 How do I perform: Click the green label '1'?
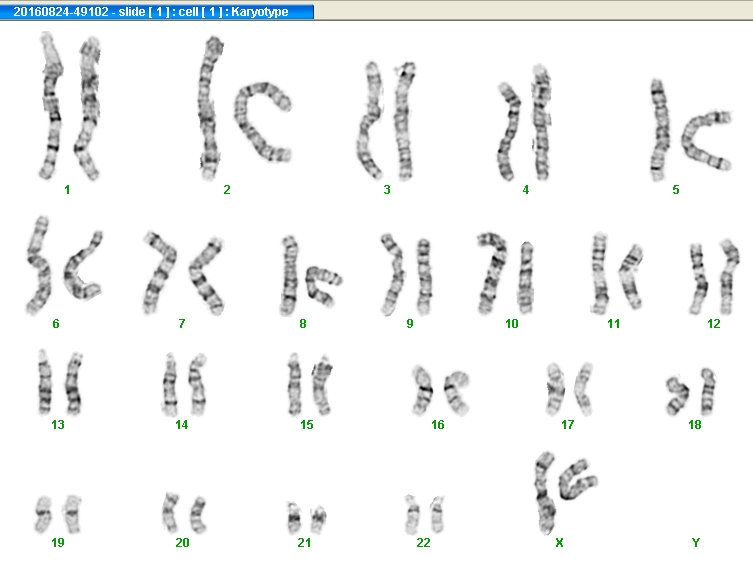tap(67, 190)
